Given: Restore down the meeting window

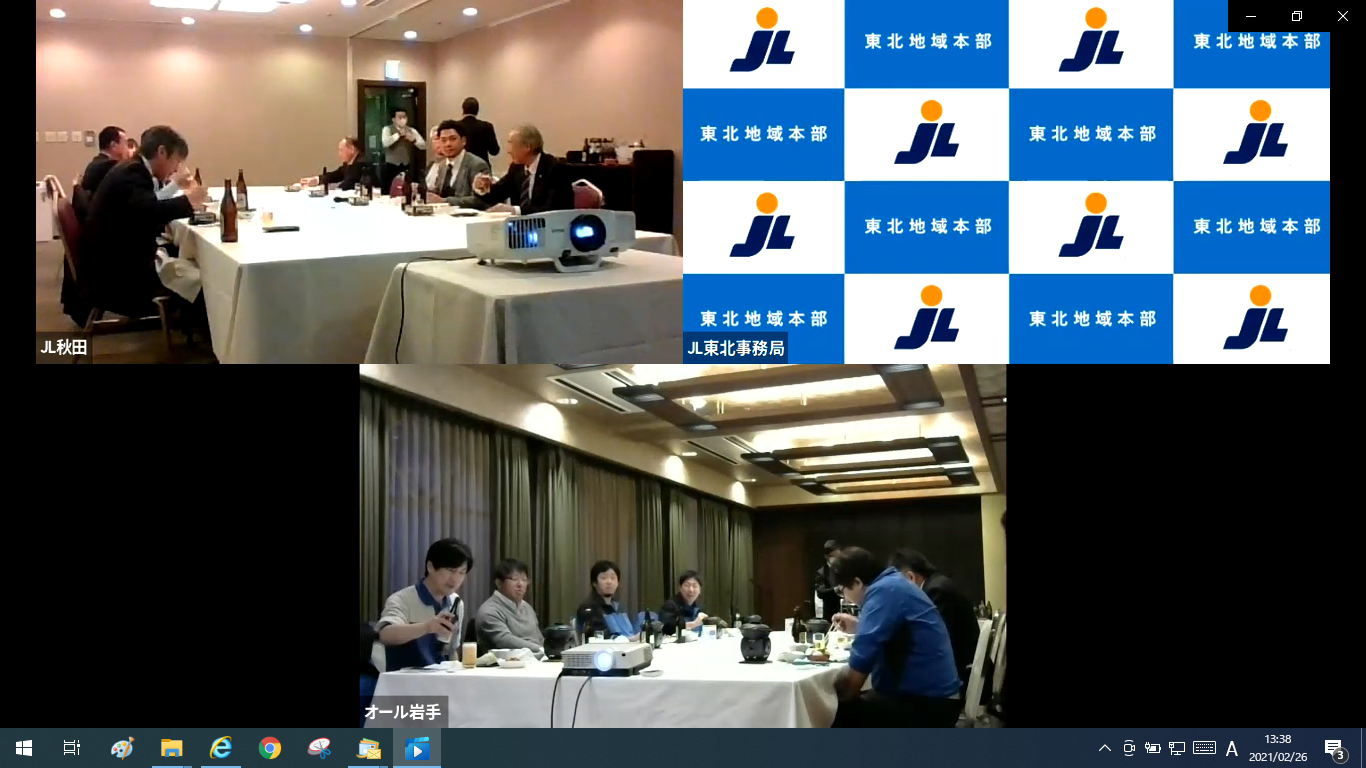Looking at the screenshot, I should coord(1297,16).
